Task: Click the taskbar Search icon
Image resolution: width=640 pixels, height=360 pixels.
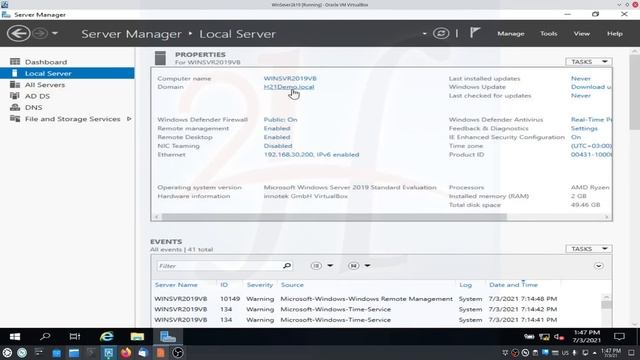Action: pyautogui.click(x=45, y=337)
